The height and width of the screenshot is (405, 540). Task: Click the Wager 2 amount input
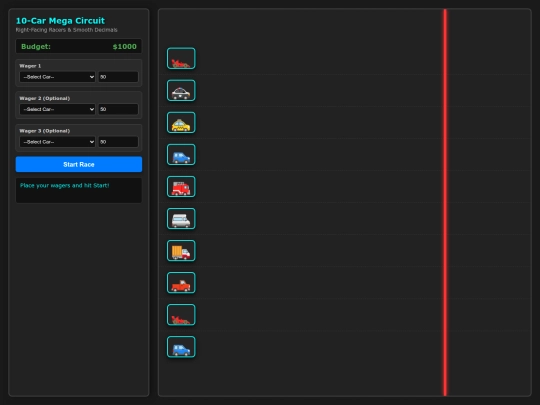118,109
